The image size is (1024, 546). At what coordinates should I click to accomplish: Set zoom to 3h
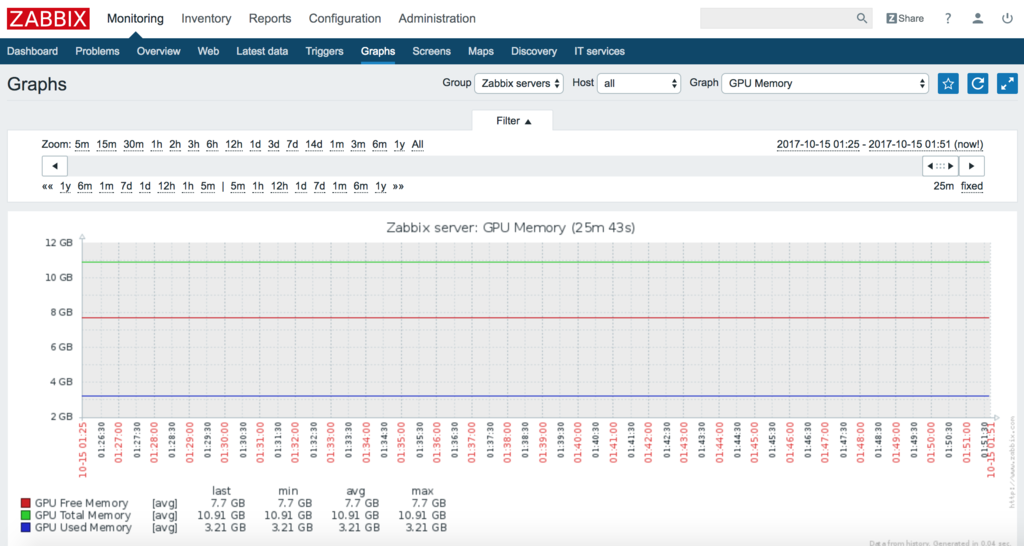(x=193, y=144)
